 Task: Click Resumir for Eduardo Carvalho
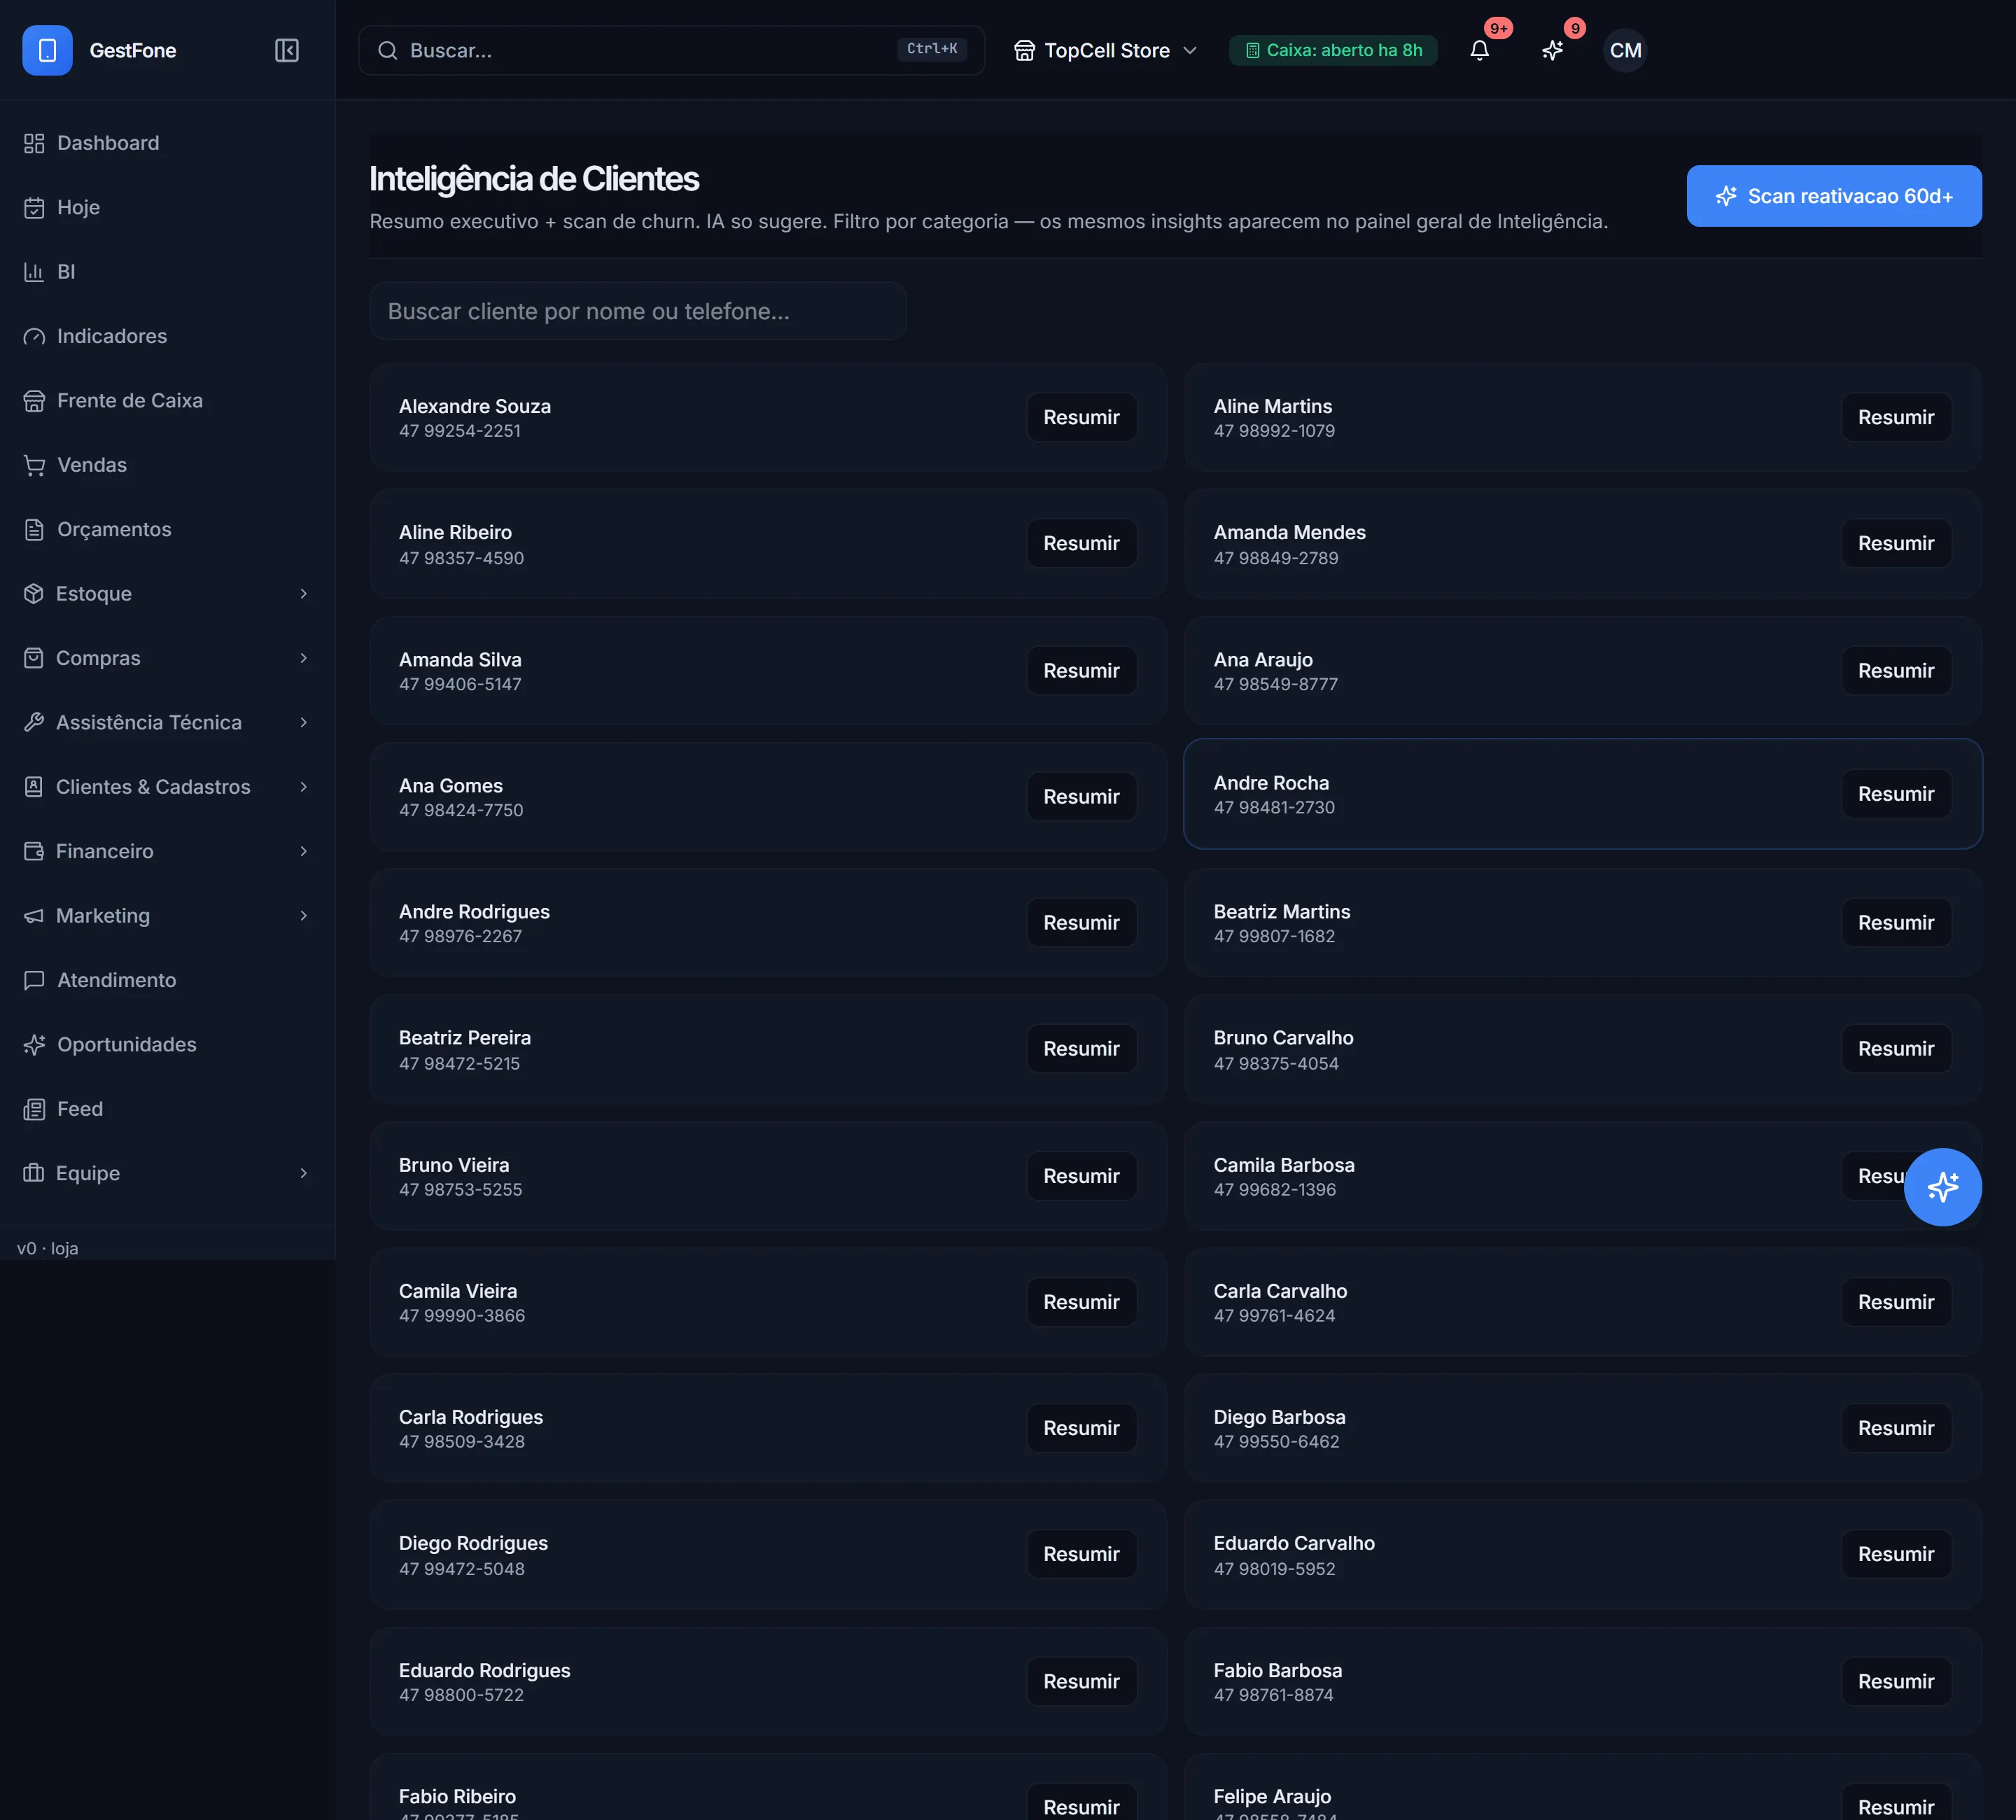tap(1896, 1554)
